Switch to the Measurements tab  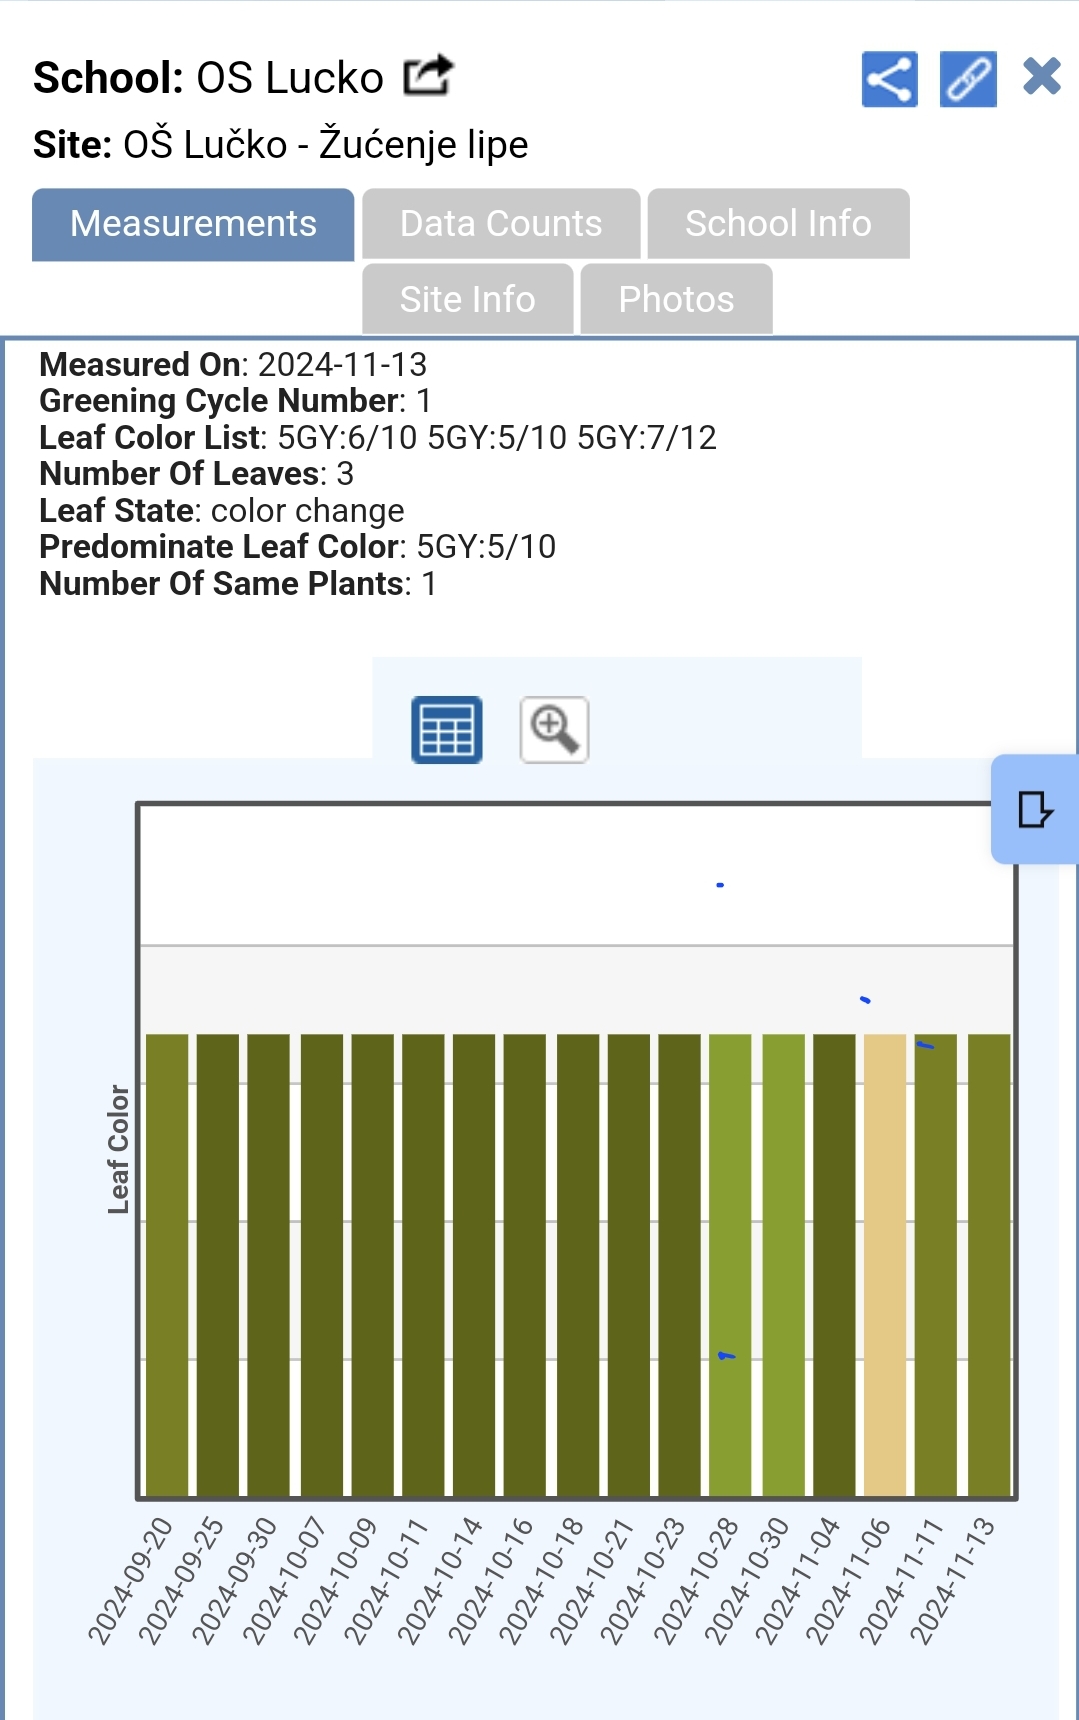click(x=193, y=224)
